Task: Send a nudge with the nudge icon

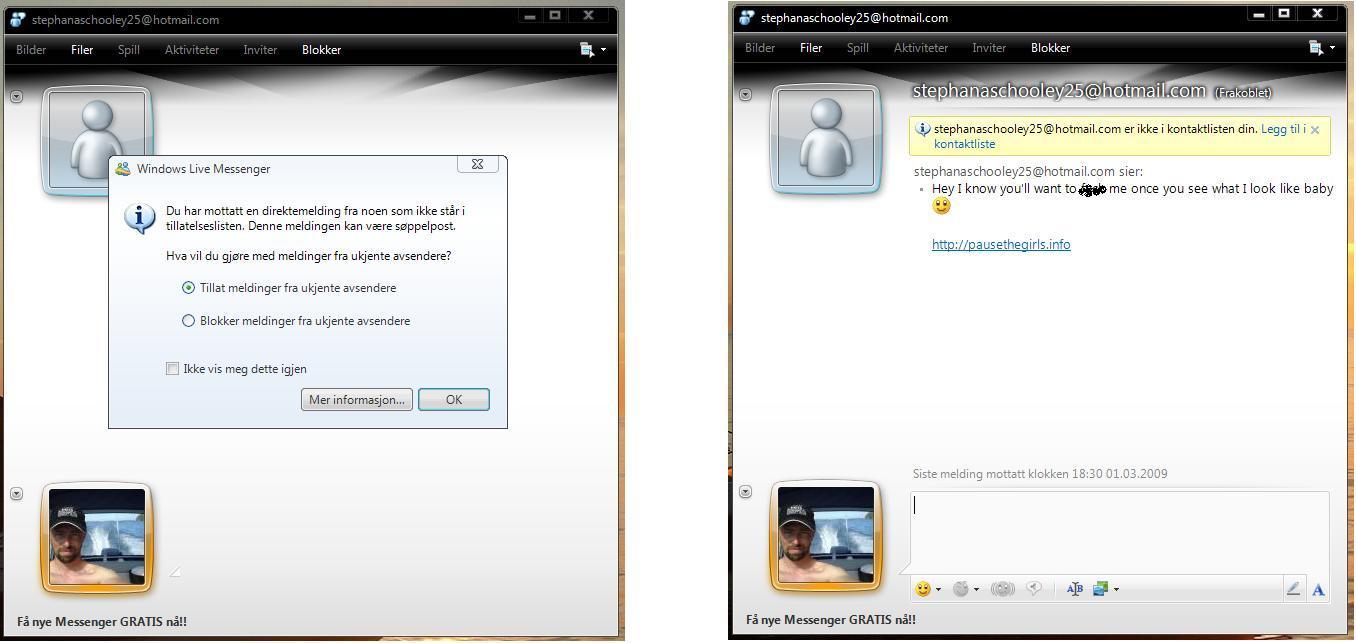Action: (1002, 589)
